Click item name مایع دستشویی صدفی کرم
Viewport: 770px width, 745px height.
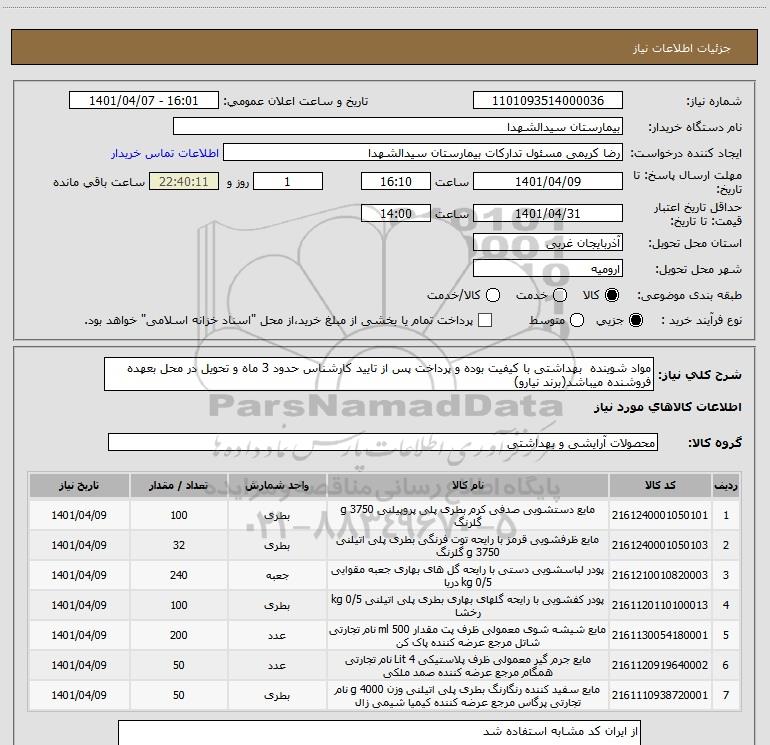pyautogui.click(x=468, y=515)
